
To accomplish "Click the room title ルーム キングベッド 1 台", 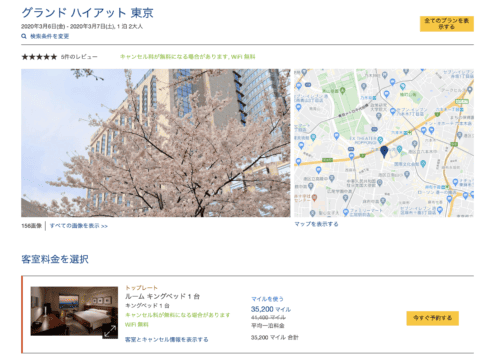I will [x=162, y=296].
